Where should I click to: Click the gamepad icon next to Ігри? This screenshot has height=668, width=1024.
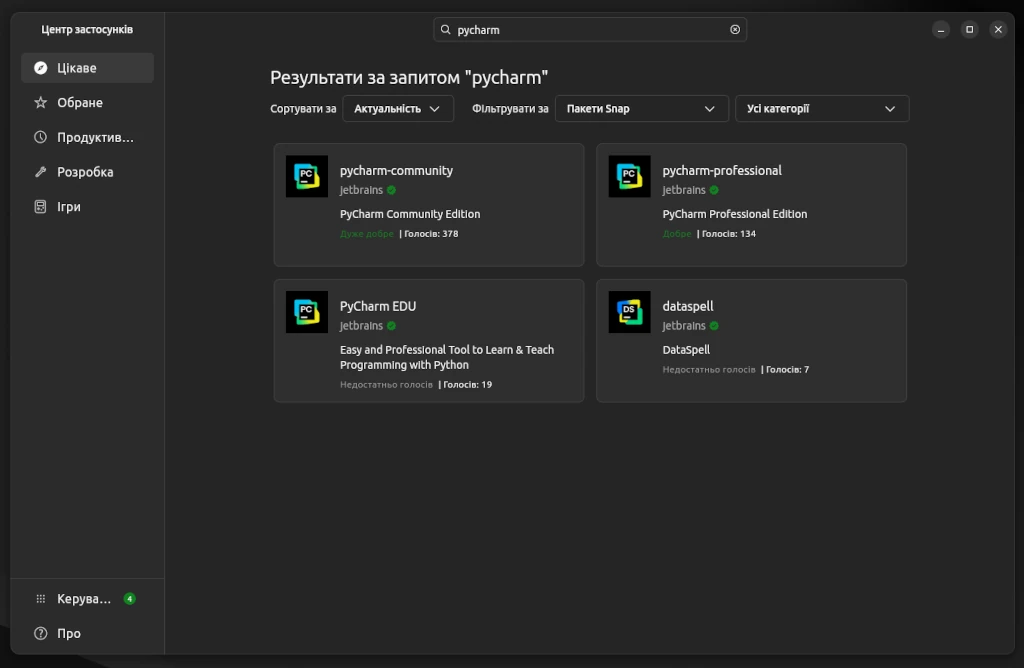coord(40,206)
